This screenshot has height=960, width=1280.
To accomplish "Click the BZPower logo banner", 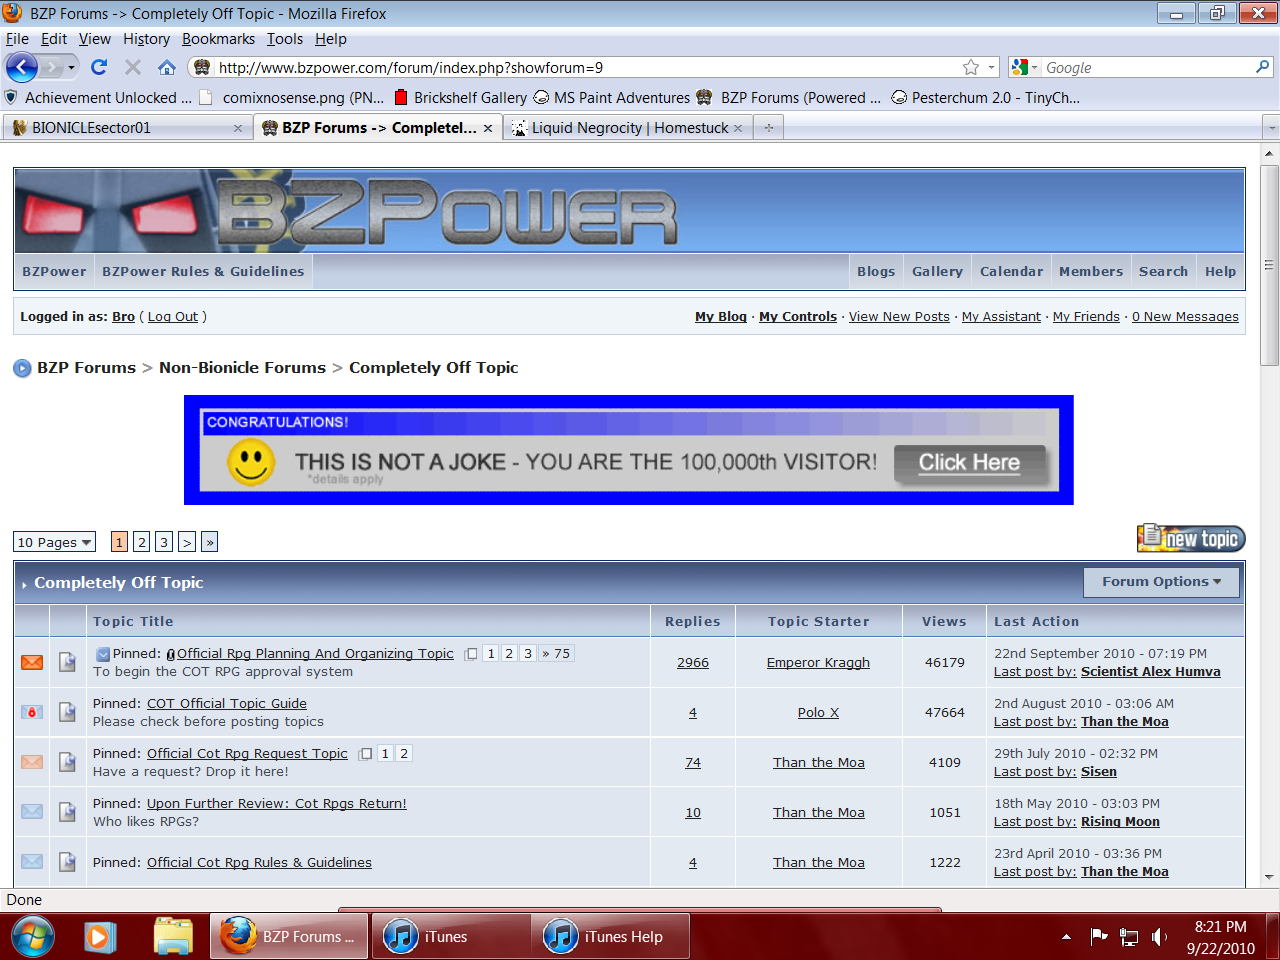I will (x=629, y=210).
